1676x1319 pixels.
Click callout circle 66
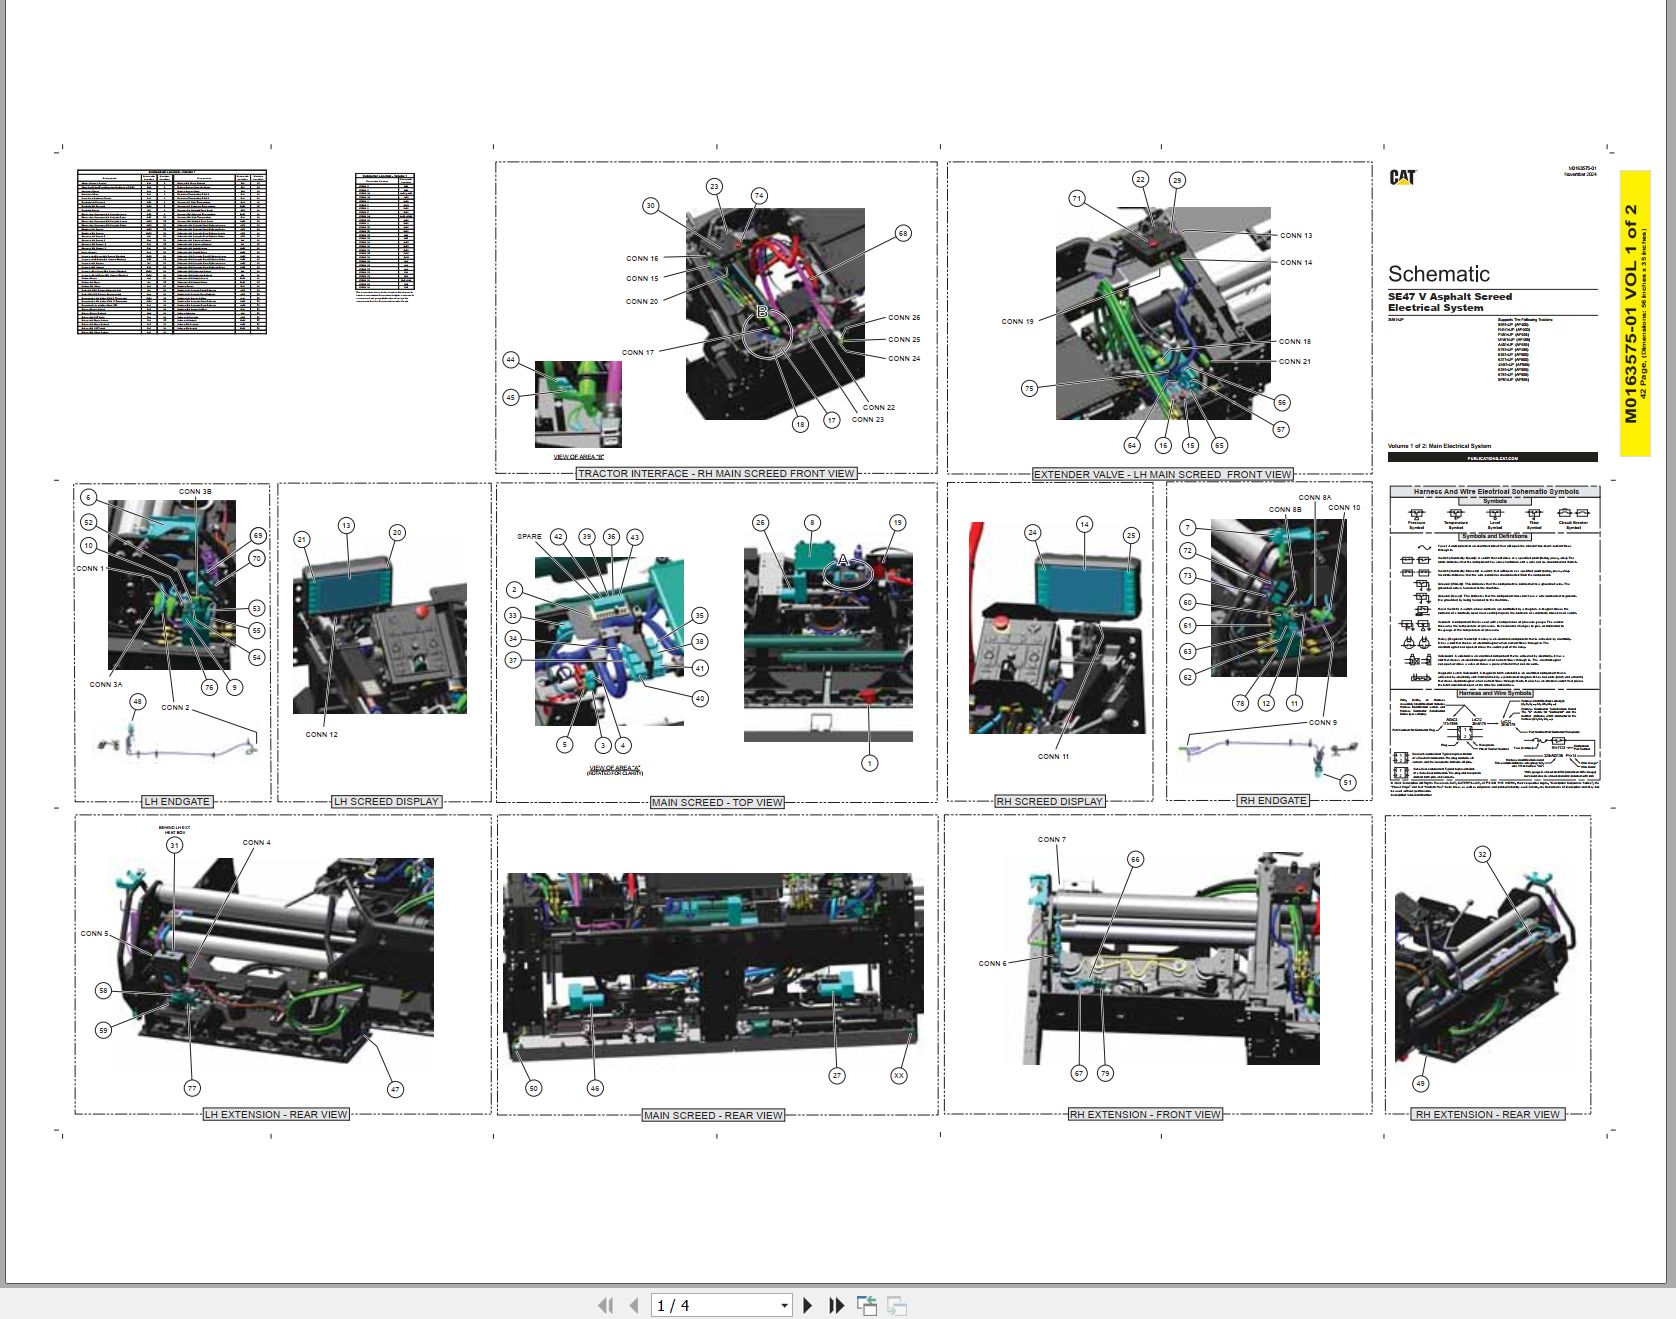point(1135,859)
